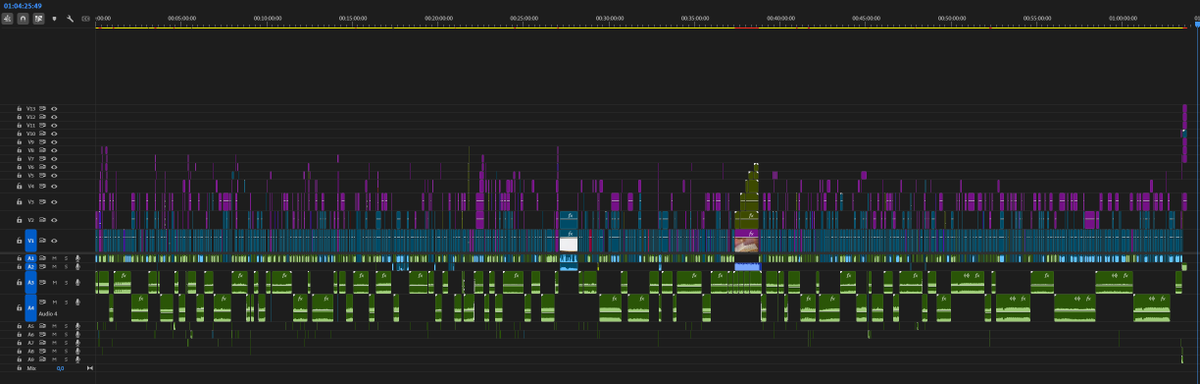Click the closed captions CC icon
1200x384 pixels.
point(85,18)
